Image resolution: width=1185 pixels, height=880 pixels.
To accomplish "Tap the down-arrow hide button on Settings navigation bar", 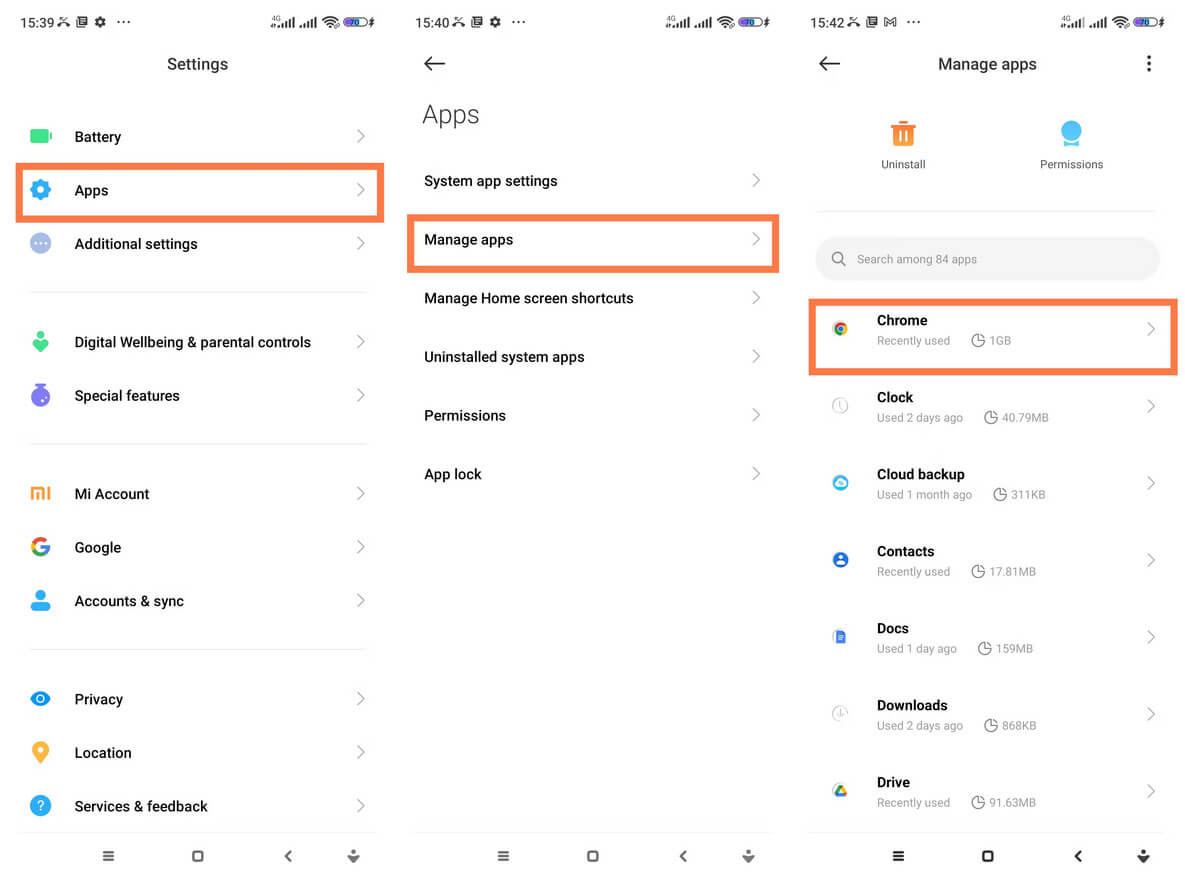I will [353, 857].
